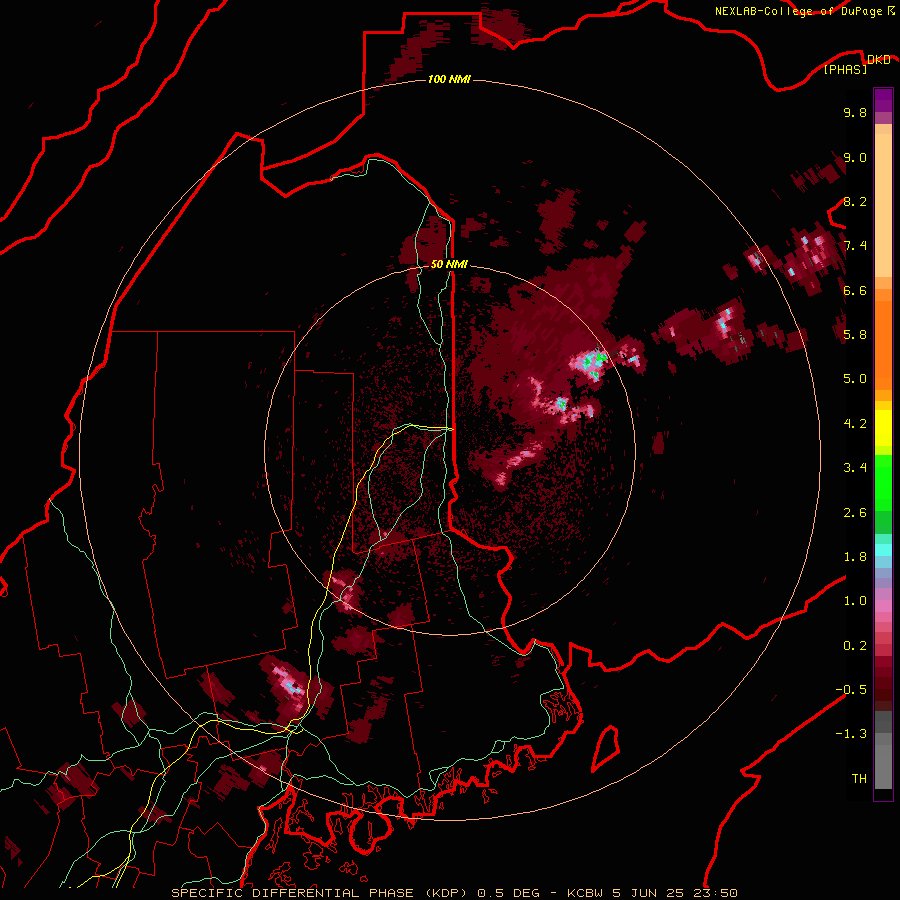Click the DKD product code label
Viewport: 900px width, 900px height.
(x=879, y=59)
